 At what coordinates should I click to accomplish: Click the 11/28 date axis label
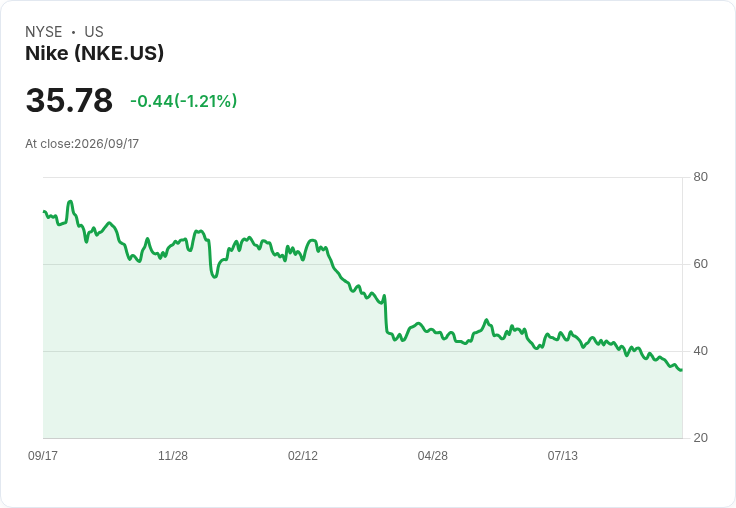click(x=173, y=455)
